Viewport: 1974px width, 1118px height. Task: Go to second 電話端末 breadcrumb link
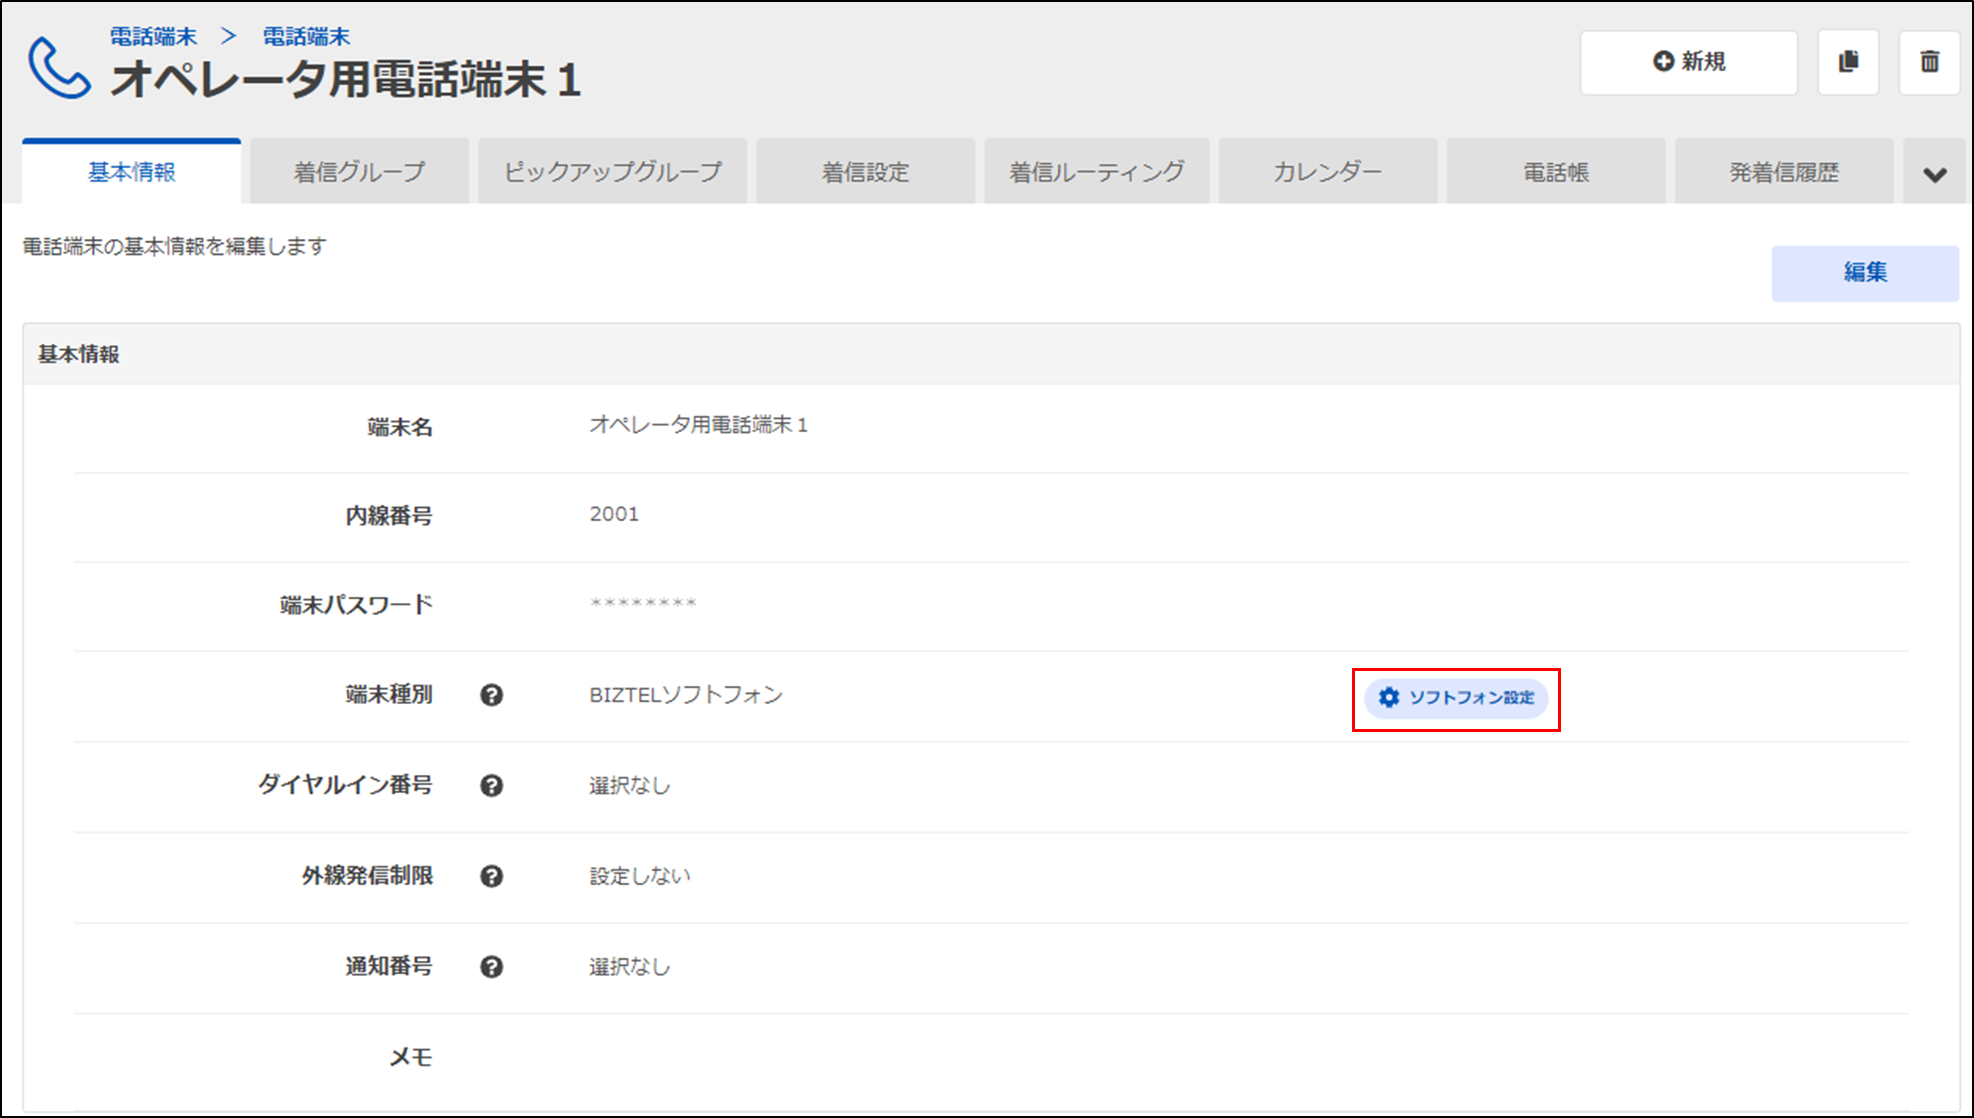[306, 37]
